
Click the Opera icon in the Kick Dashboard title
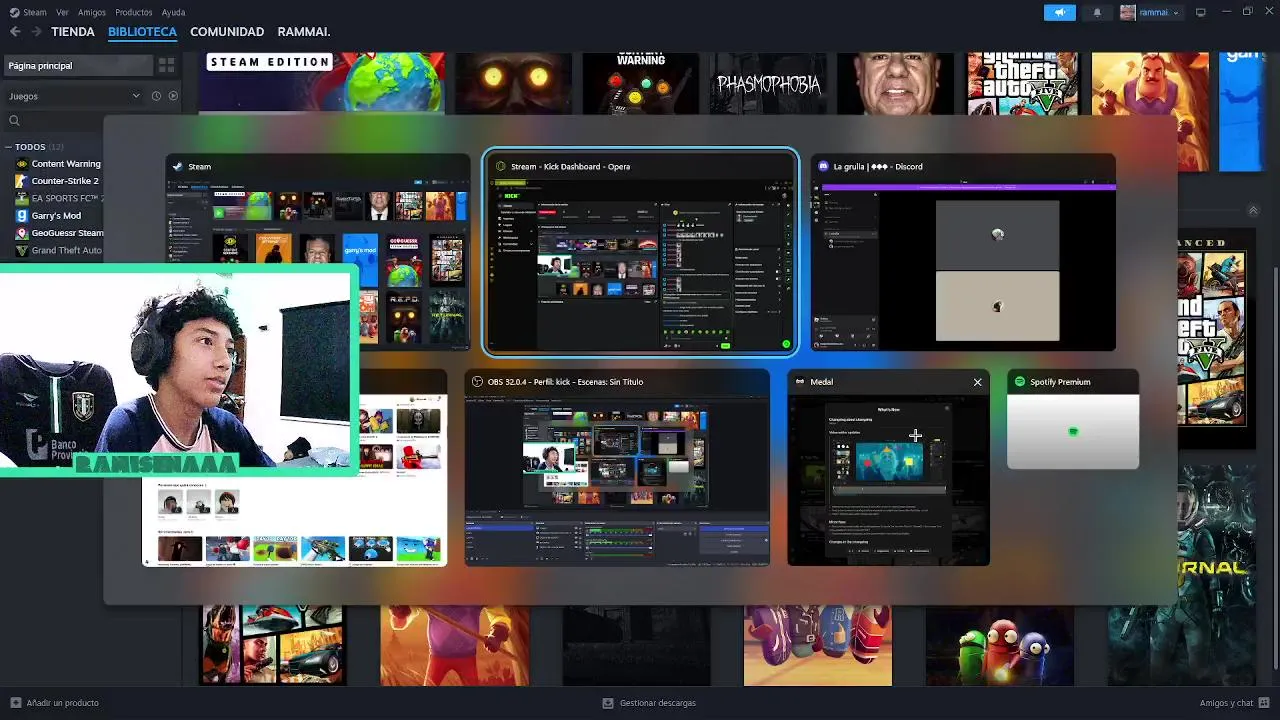(x=501, y=166)
